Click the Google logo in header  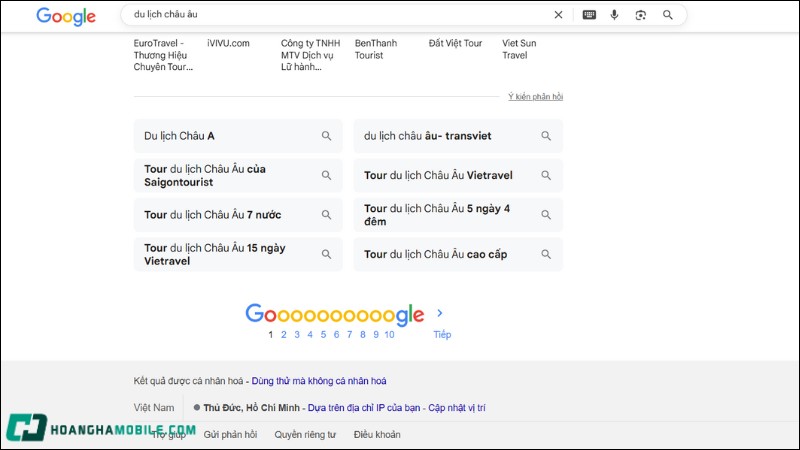[66, 16]
